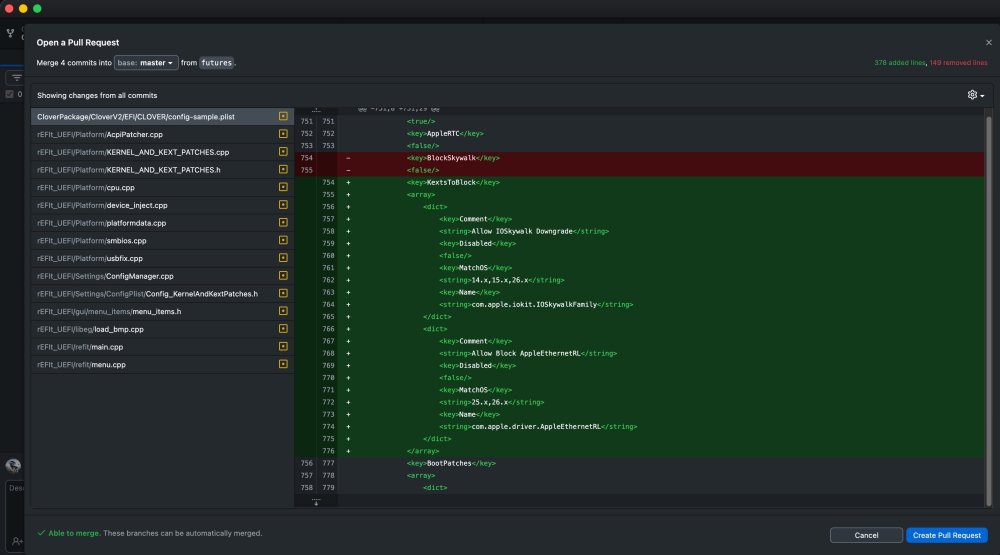
Task: Toggle the checkbox under the filter icon
Action: point(10,94)
